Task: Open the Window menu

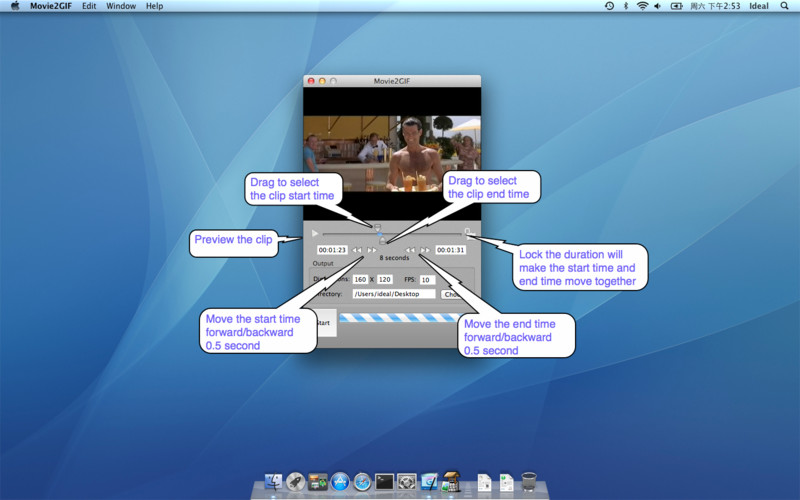Action: [121, 6]
